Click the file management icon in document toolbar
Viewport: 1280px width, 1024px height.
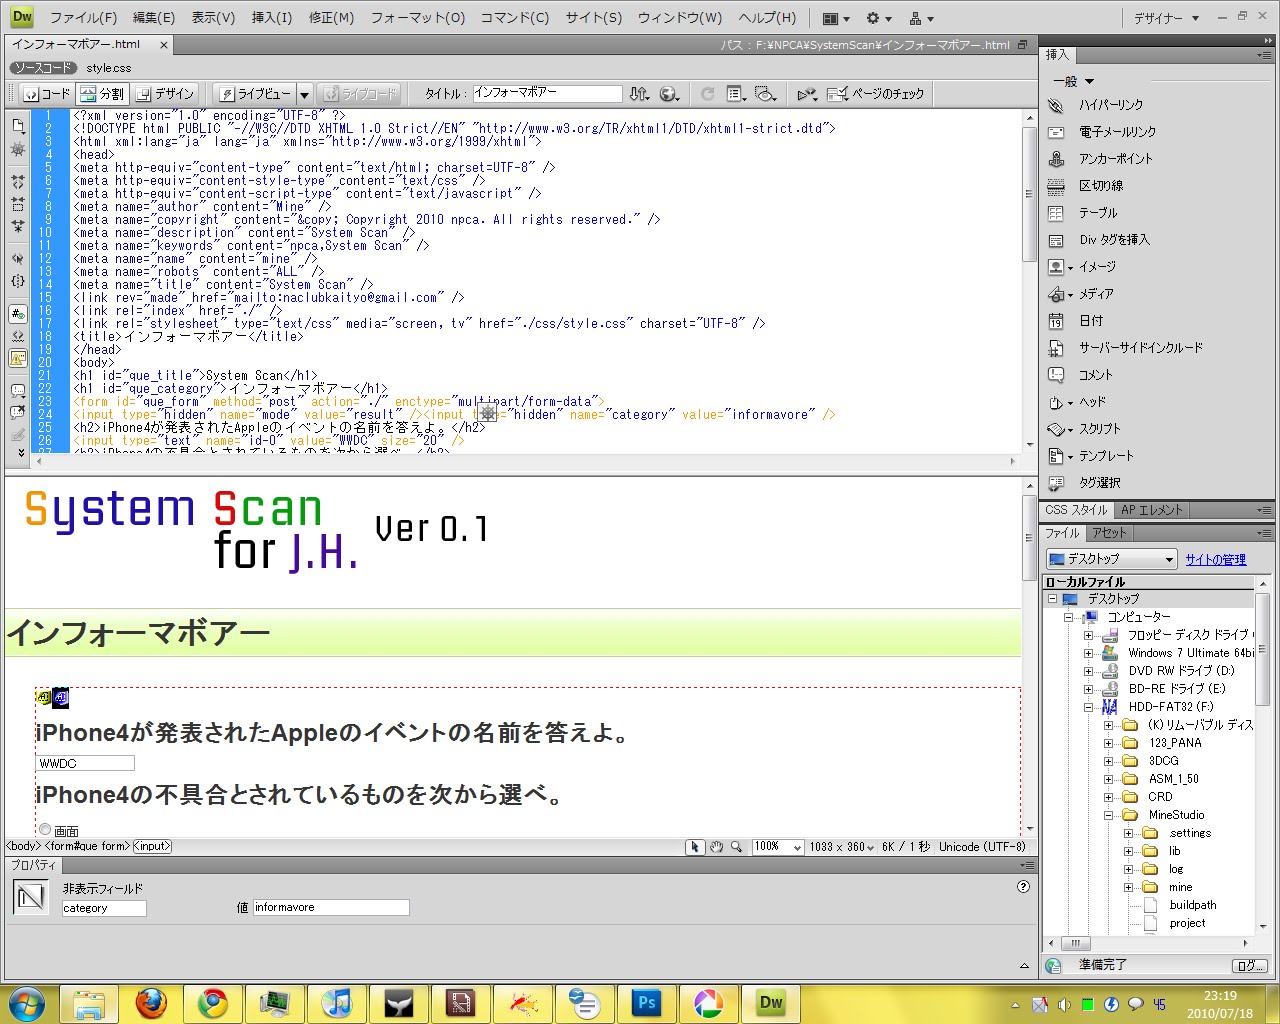point(640,94)
